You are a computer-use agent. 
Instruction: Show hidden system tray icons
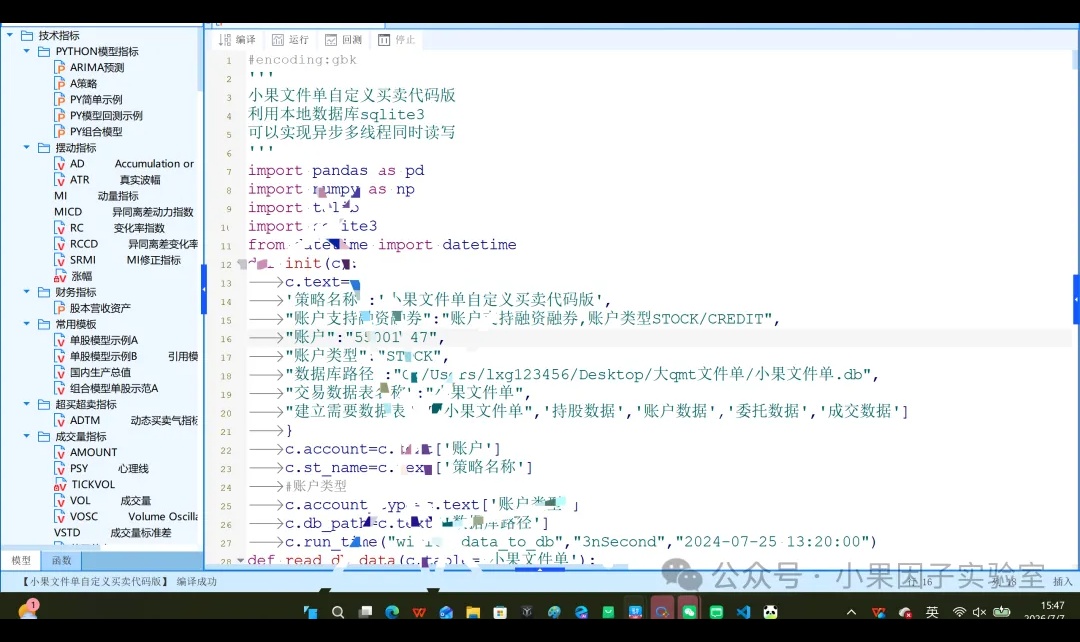[x=851, y=612]
